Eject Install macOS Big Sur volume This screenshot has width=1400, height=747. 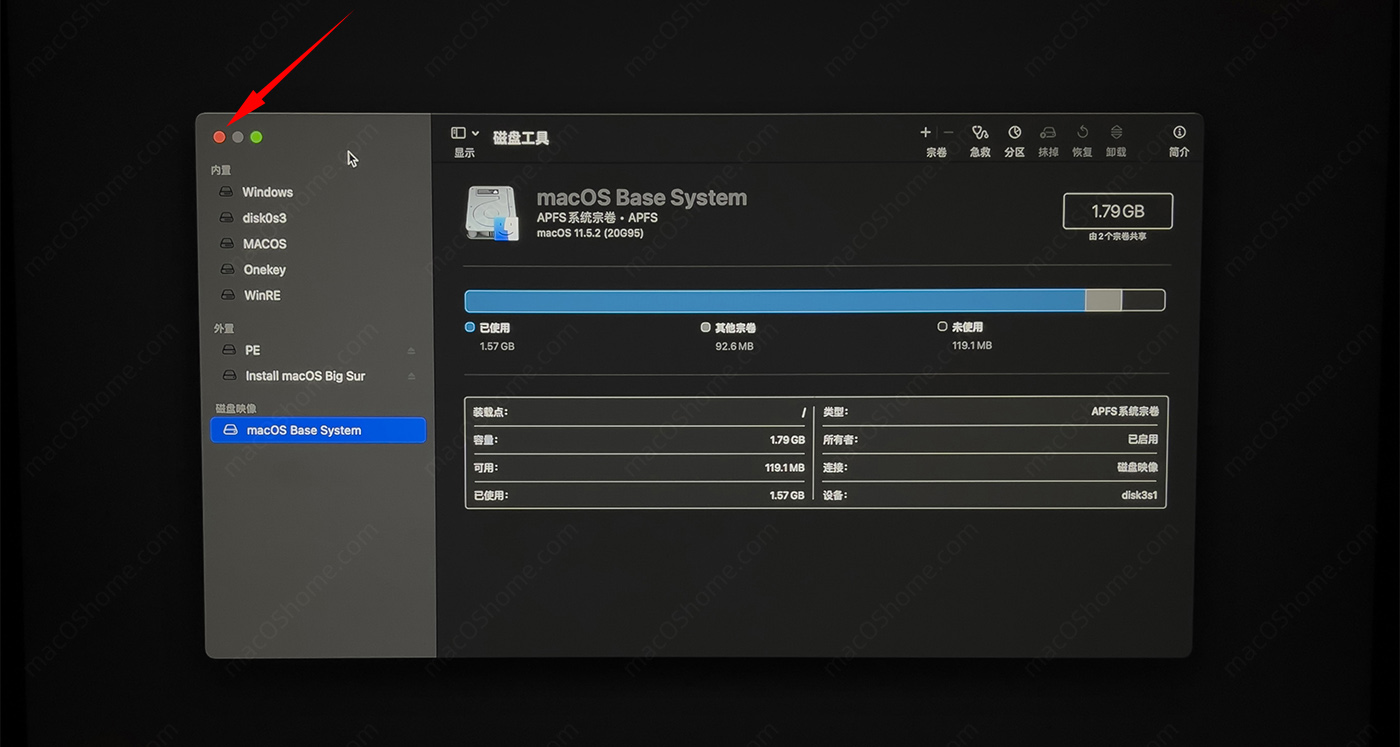point(411,376)
